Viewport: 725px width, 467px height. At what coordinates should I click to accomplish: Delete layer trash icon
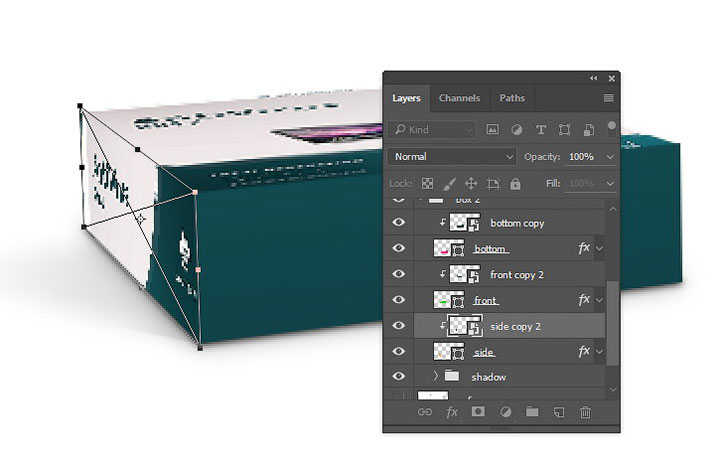pos(585,412)
